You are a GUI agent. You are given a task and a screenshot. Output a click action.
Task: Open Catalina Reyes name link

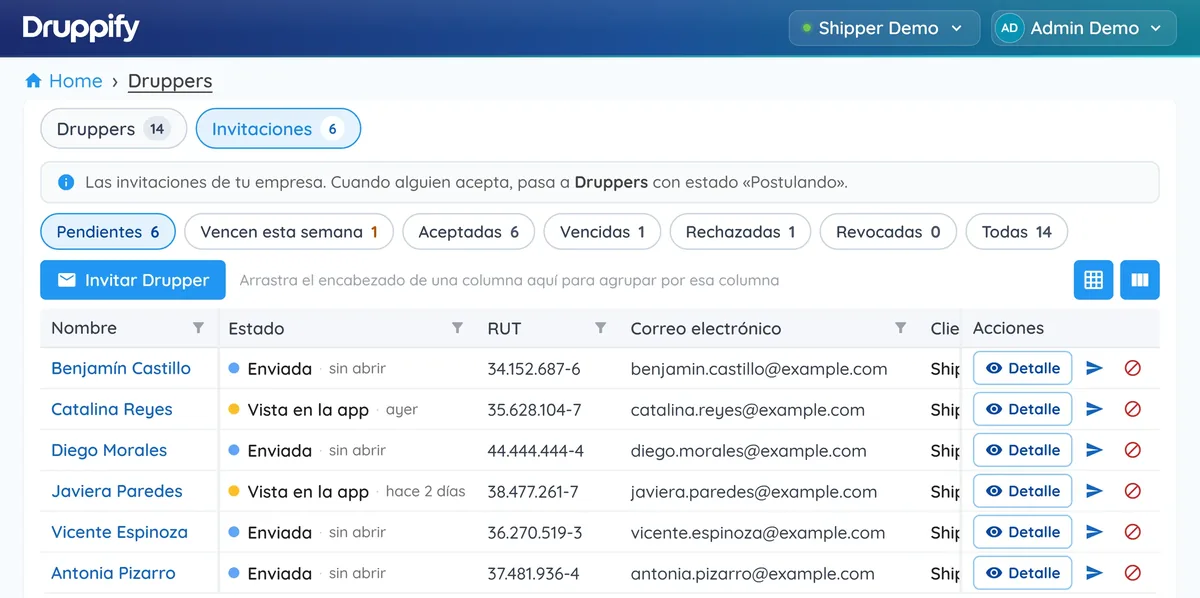(112, 409)
